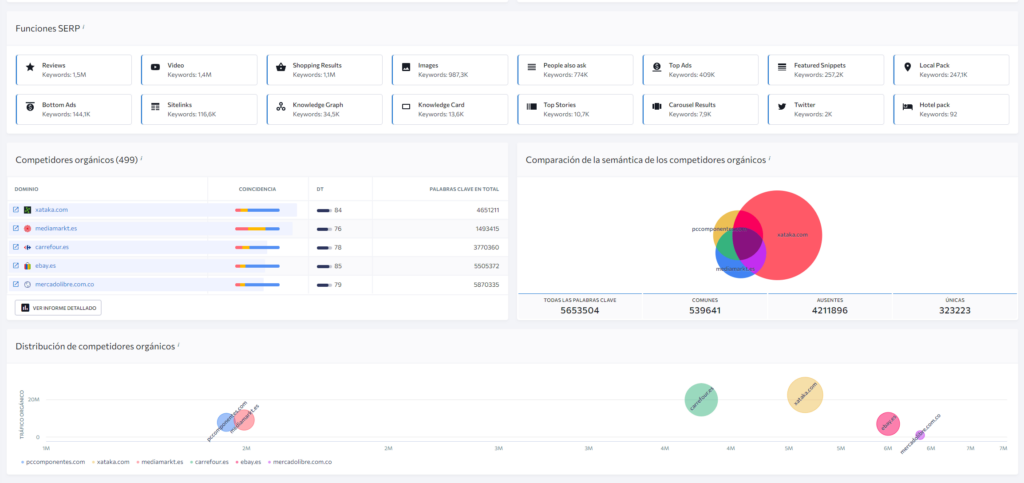Screen dimensions: 1024x483
Task: Open xataka.com external link icon
Action: (x=16, y=210)
